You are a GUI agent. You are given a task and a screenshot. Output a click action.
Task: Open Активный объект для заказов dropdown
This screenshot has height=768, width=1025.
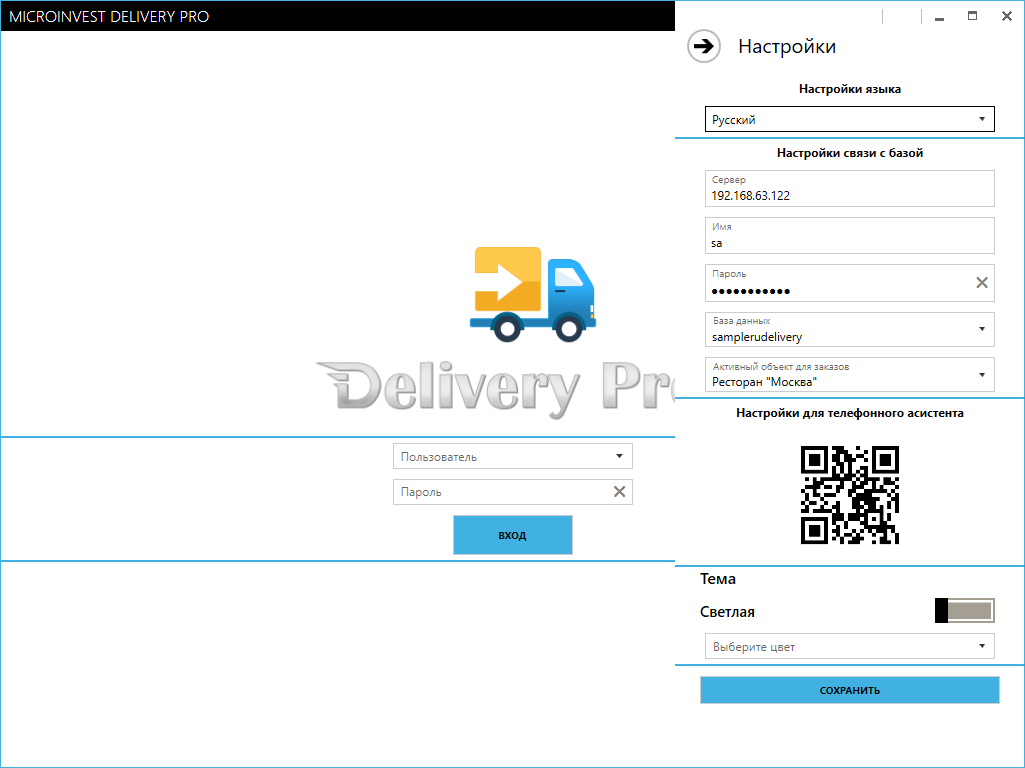click(849, 375)
